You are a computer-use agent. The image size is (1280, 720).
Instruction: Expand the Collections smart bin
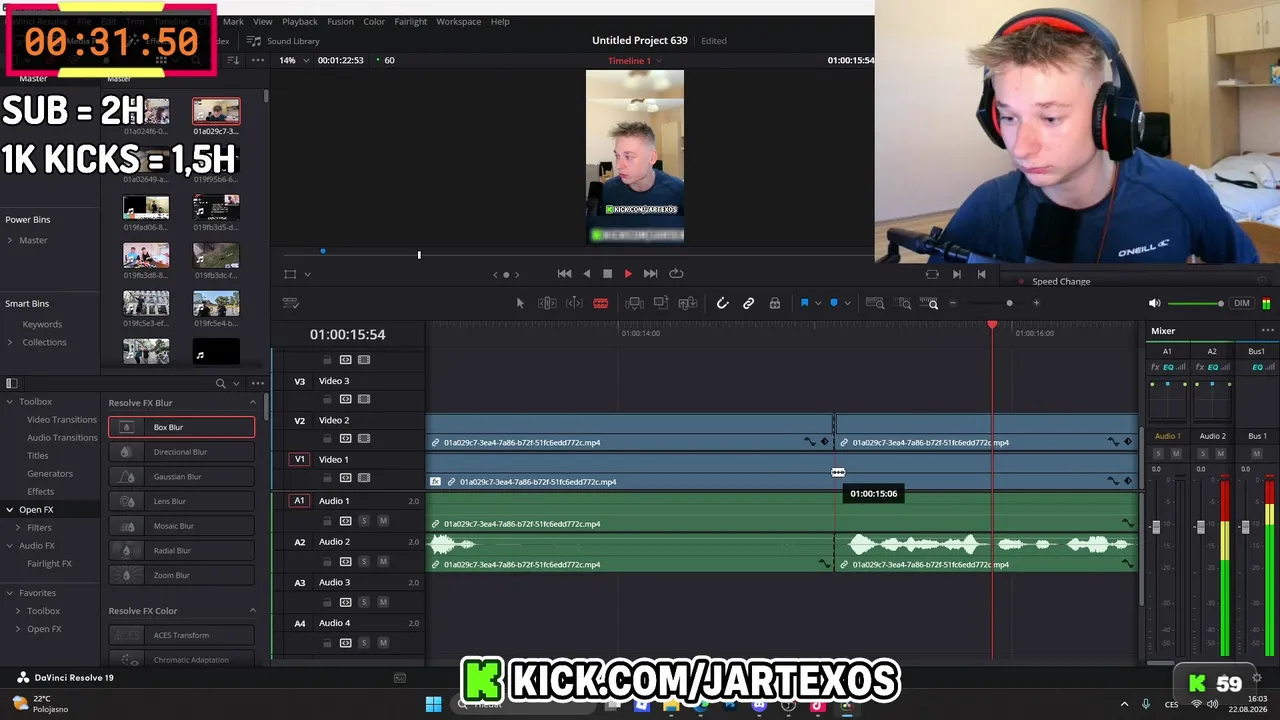10,342
